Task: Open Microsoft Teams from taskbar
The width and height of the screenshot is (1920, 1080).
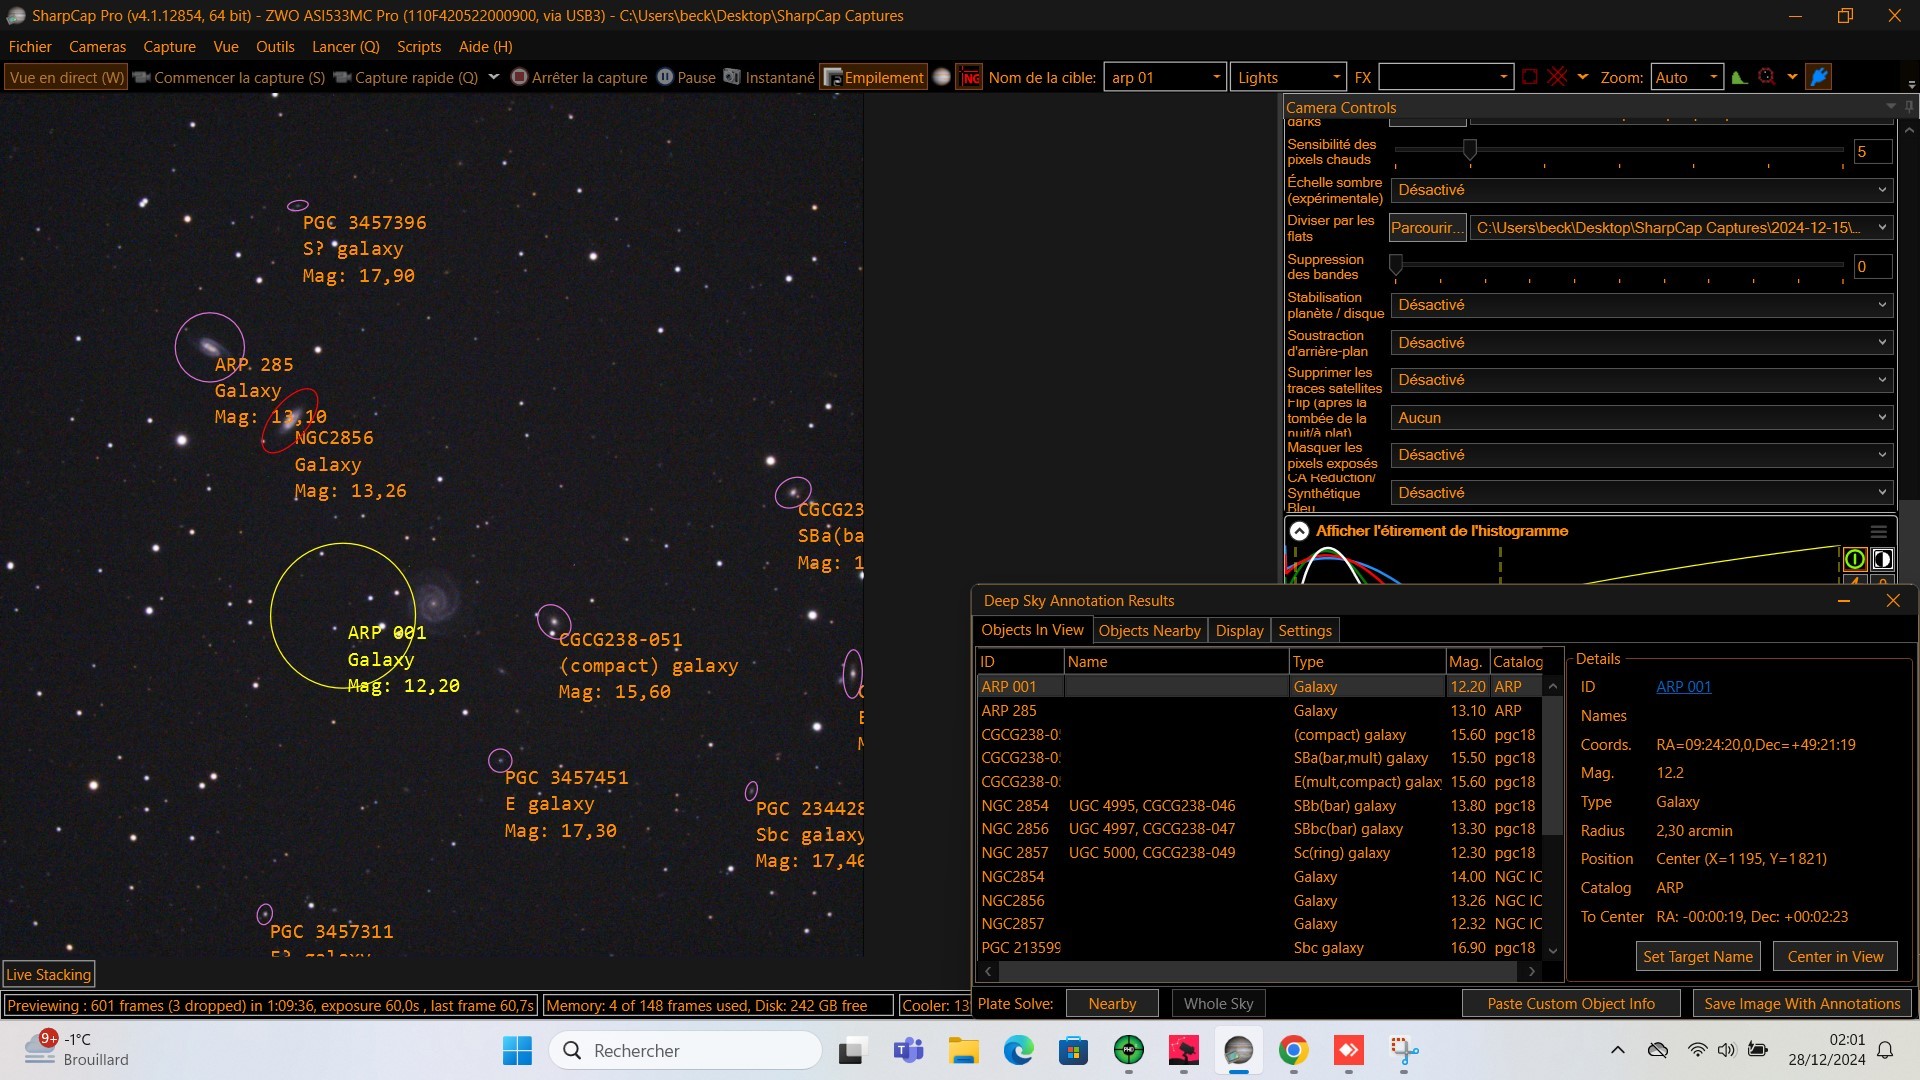Action: tap(908, 1050)
